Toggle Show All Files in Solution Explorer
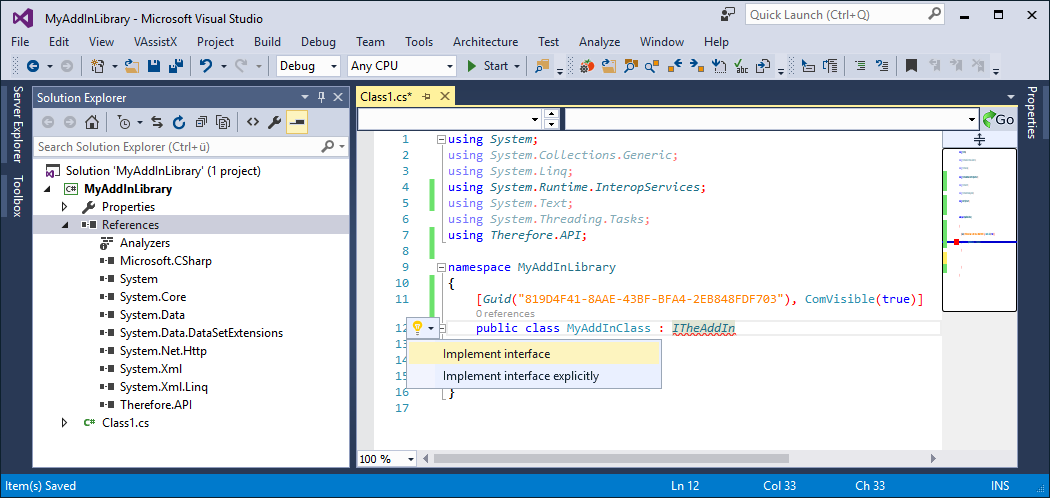Viewport: 1050px width, 498px height. [223, 122]
